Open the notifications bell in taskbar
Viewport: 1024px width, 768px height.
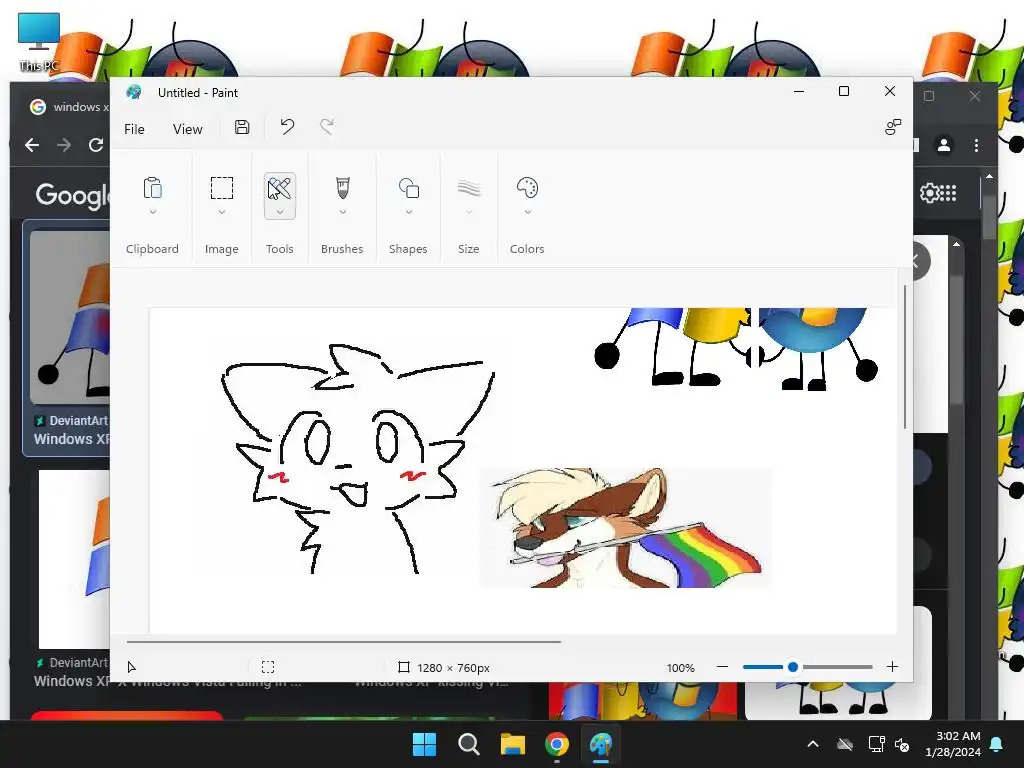(x=997, y=744)
